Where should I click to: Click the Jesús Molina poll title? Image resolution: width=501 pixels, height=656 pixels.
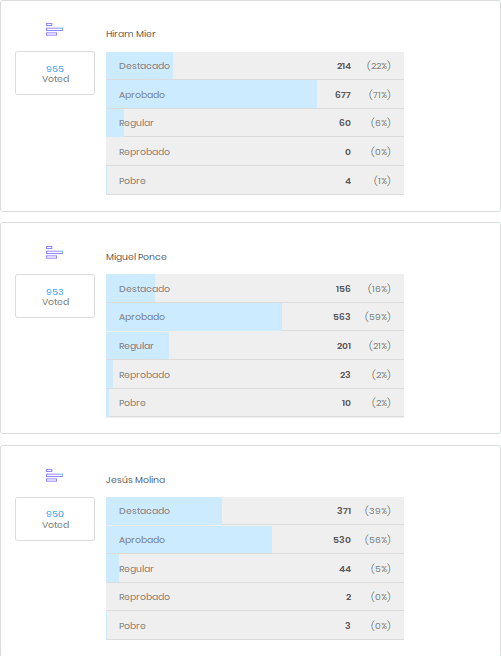(135, 480)
